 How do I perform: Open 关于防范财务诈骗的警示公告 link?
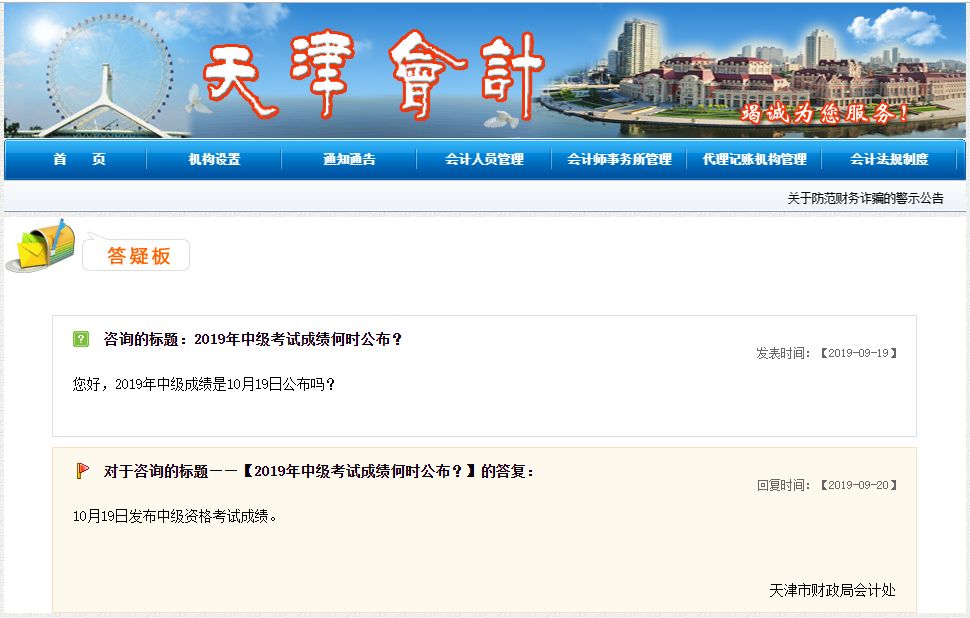point(865,197)
